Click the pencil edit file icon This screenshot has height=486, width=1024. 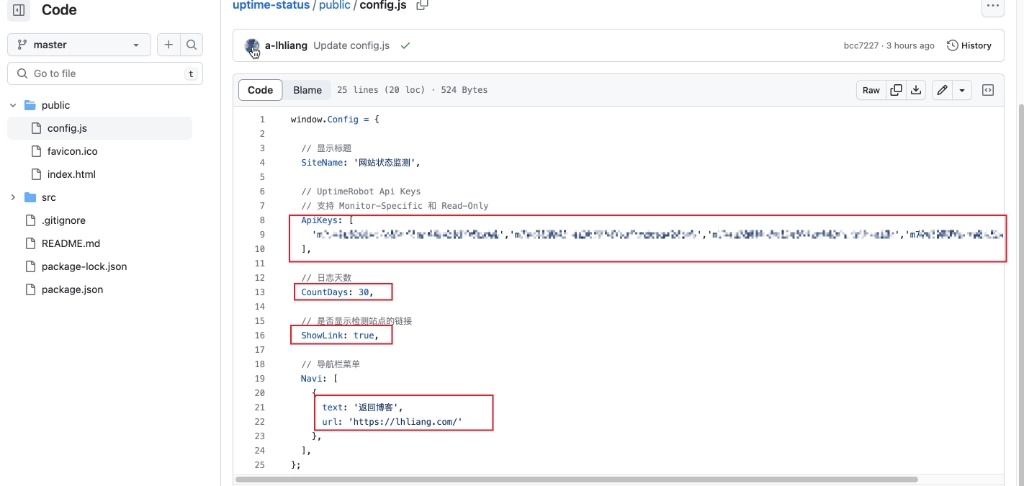point(941,90)
